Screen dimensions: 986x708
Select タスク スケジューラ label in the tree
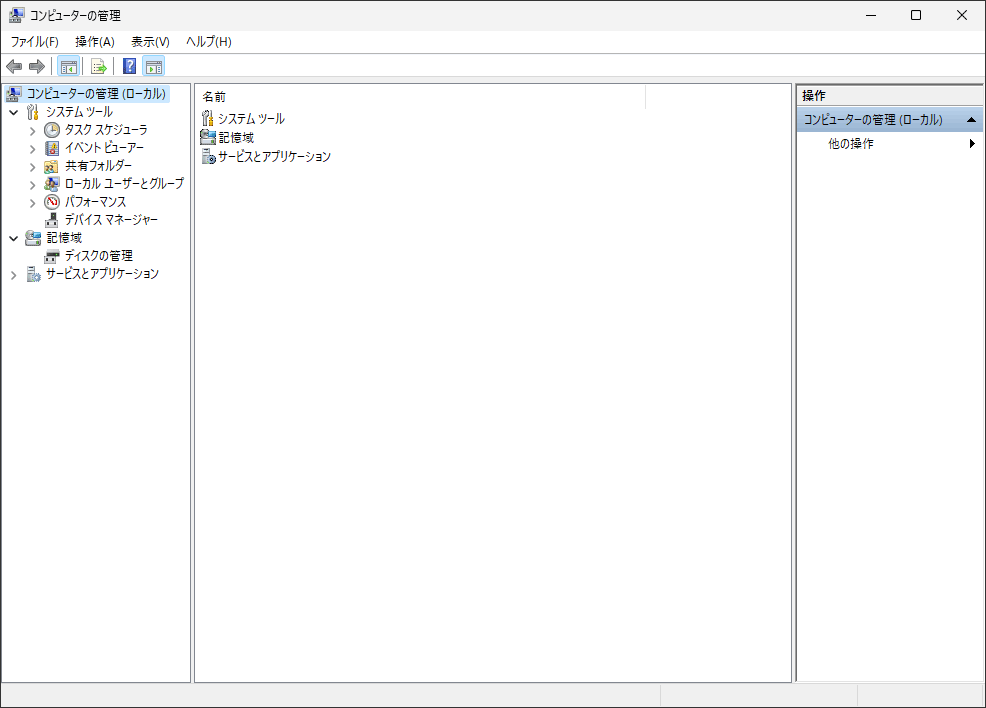[x=106, y=130]
